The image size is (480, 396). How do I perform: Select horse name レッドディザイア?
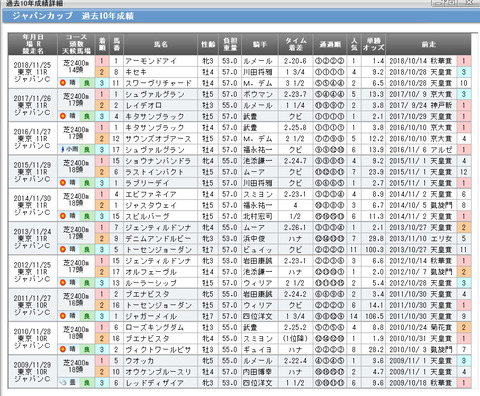point(155,383)
